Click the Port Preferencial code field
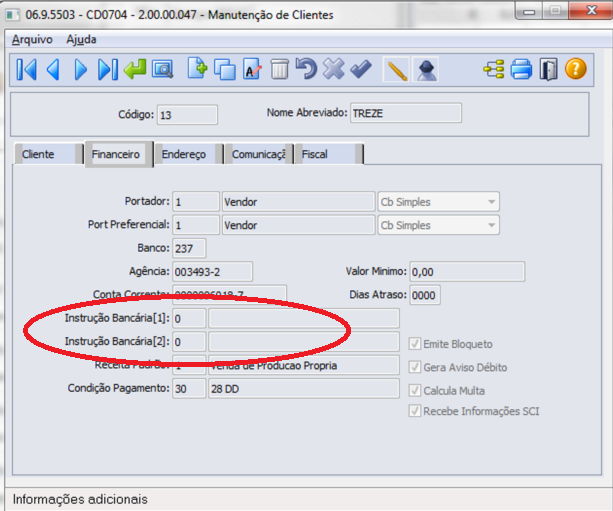613x511 pixels. pos(196,225)
